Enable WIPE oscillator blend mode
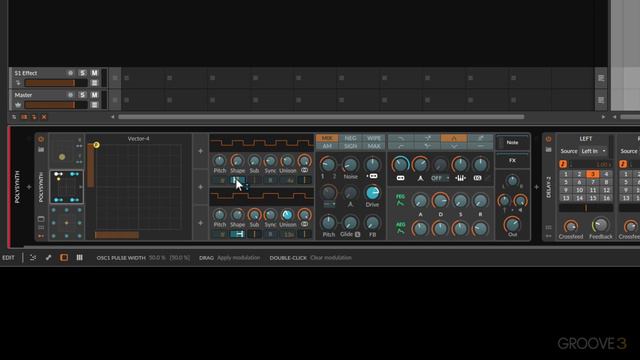Screen dimensions: 640x360 (x=373, y=138)
